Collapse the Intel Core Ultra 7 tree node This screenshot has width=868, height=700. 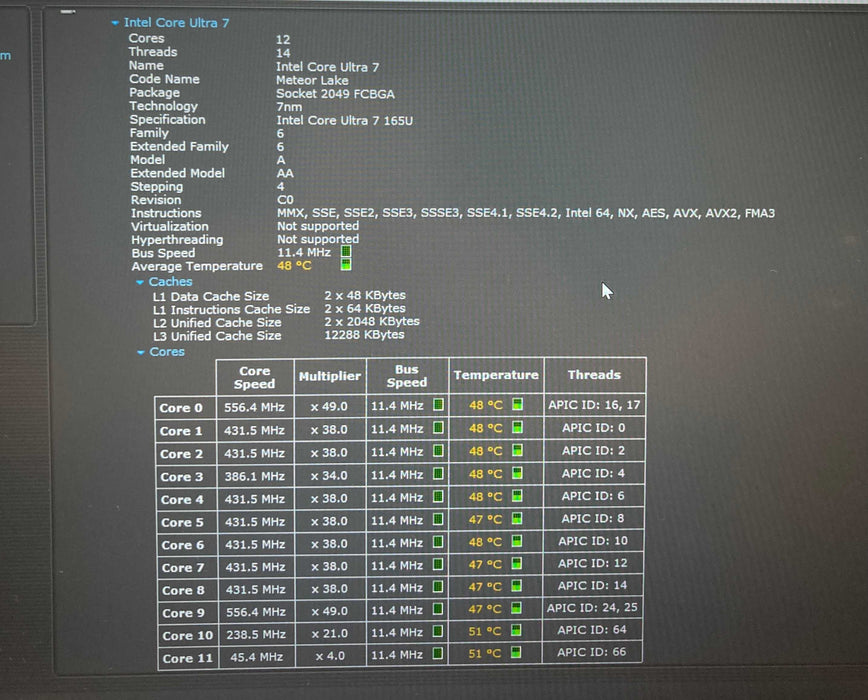[x=115, y=23]
